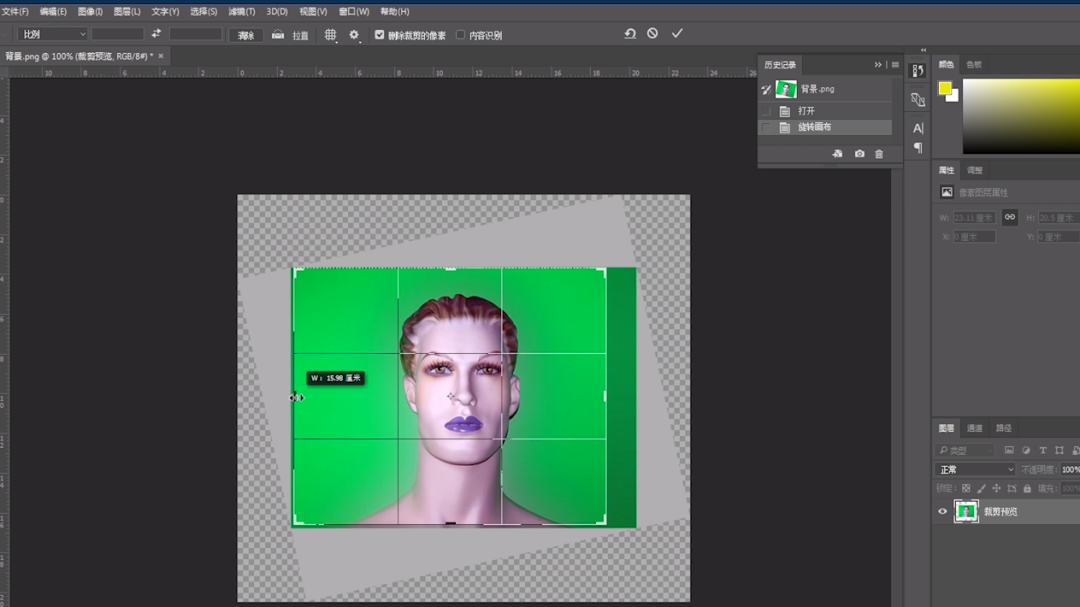
Task: Open 选择(S) menu
Action: [204, 12]
